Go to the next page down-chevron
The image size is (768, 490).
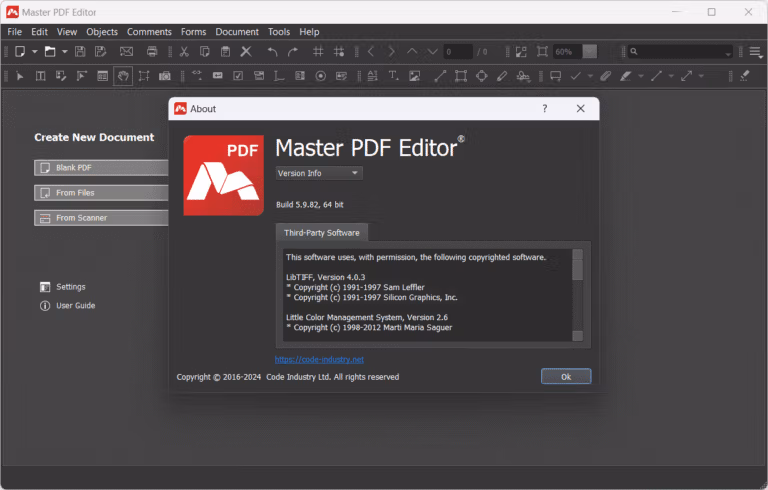pos(432,51)
